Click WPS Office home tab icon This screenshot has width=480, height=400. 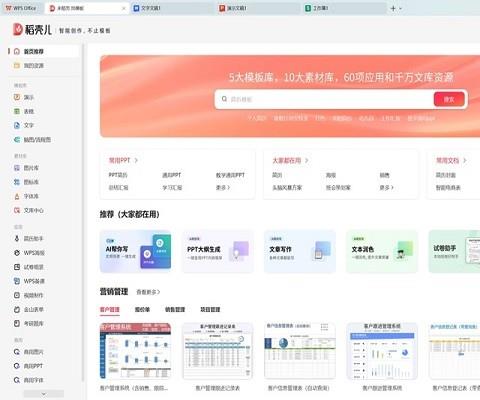pyautogui.click(x=9, y=8)
